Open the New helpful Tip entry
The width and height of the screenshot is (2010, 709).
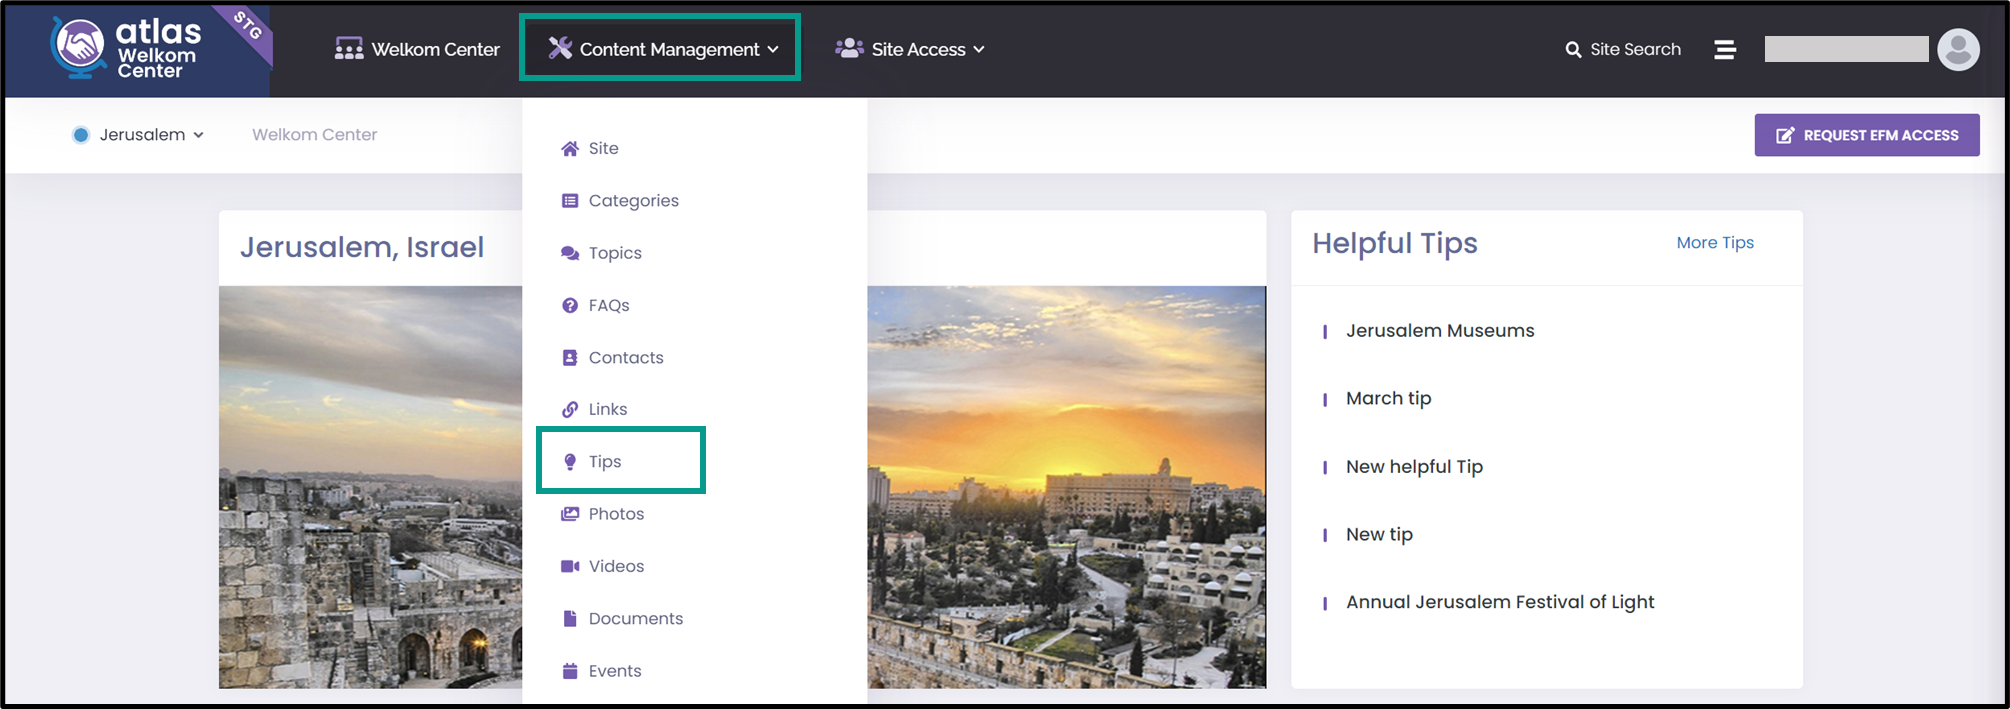coord(1415,467)
